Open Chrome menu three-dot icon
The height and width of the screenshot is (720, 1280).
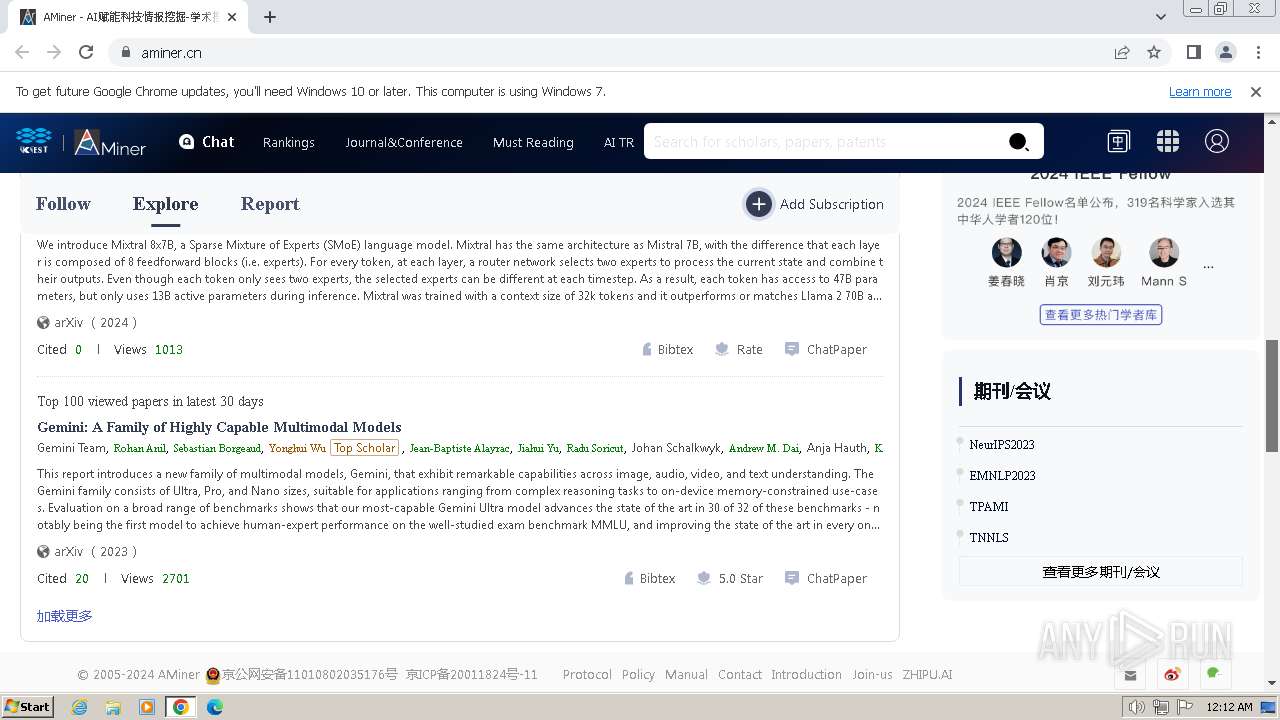coord(1257,52)
